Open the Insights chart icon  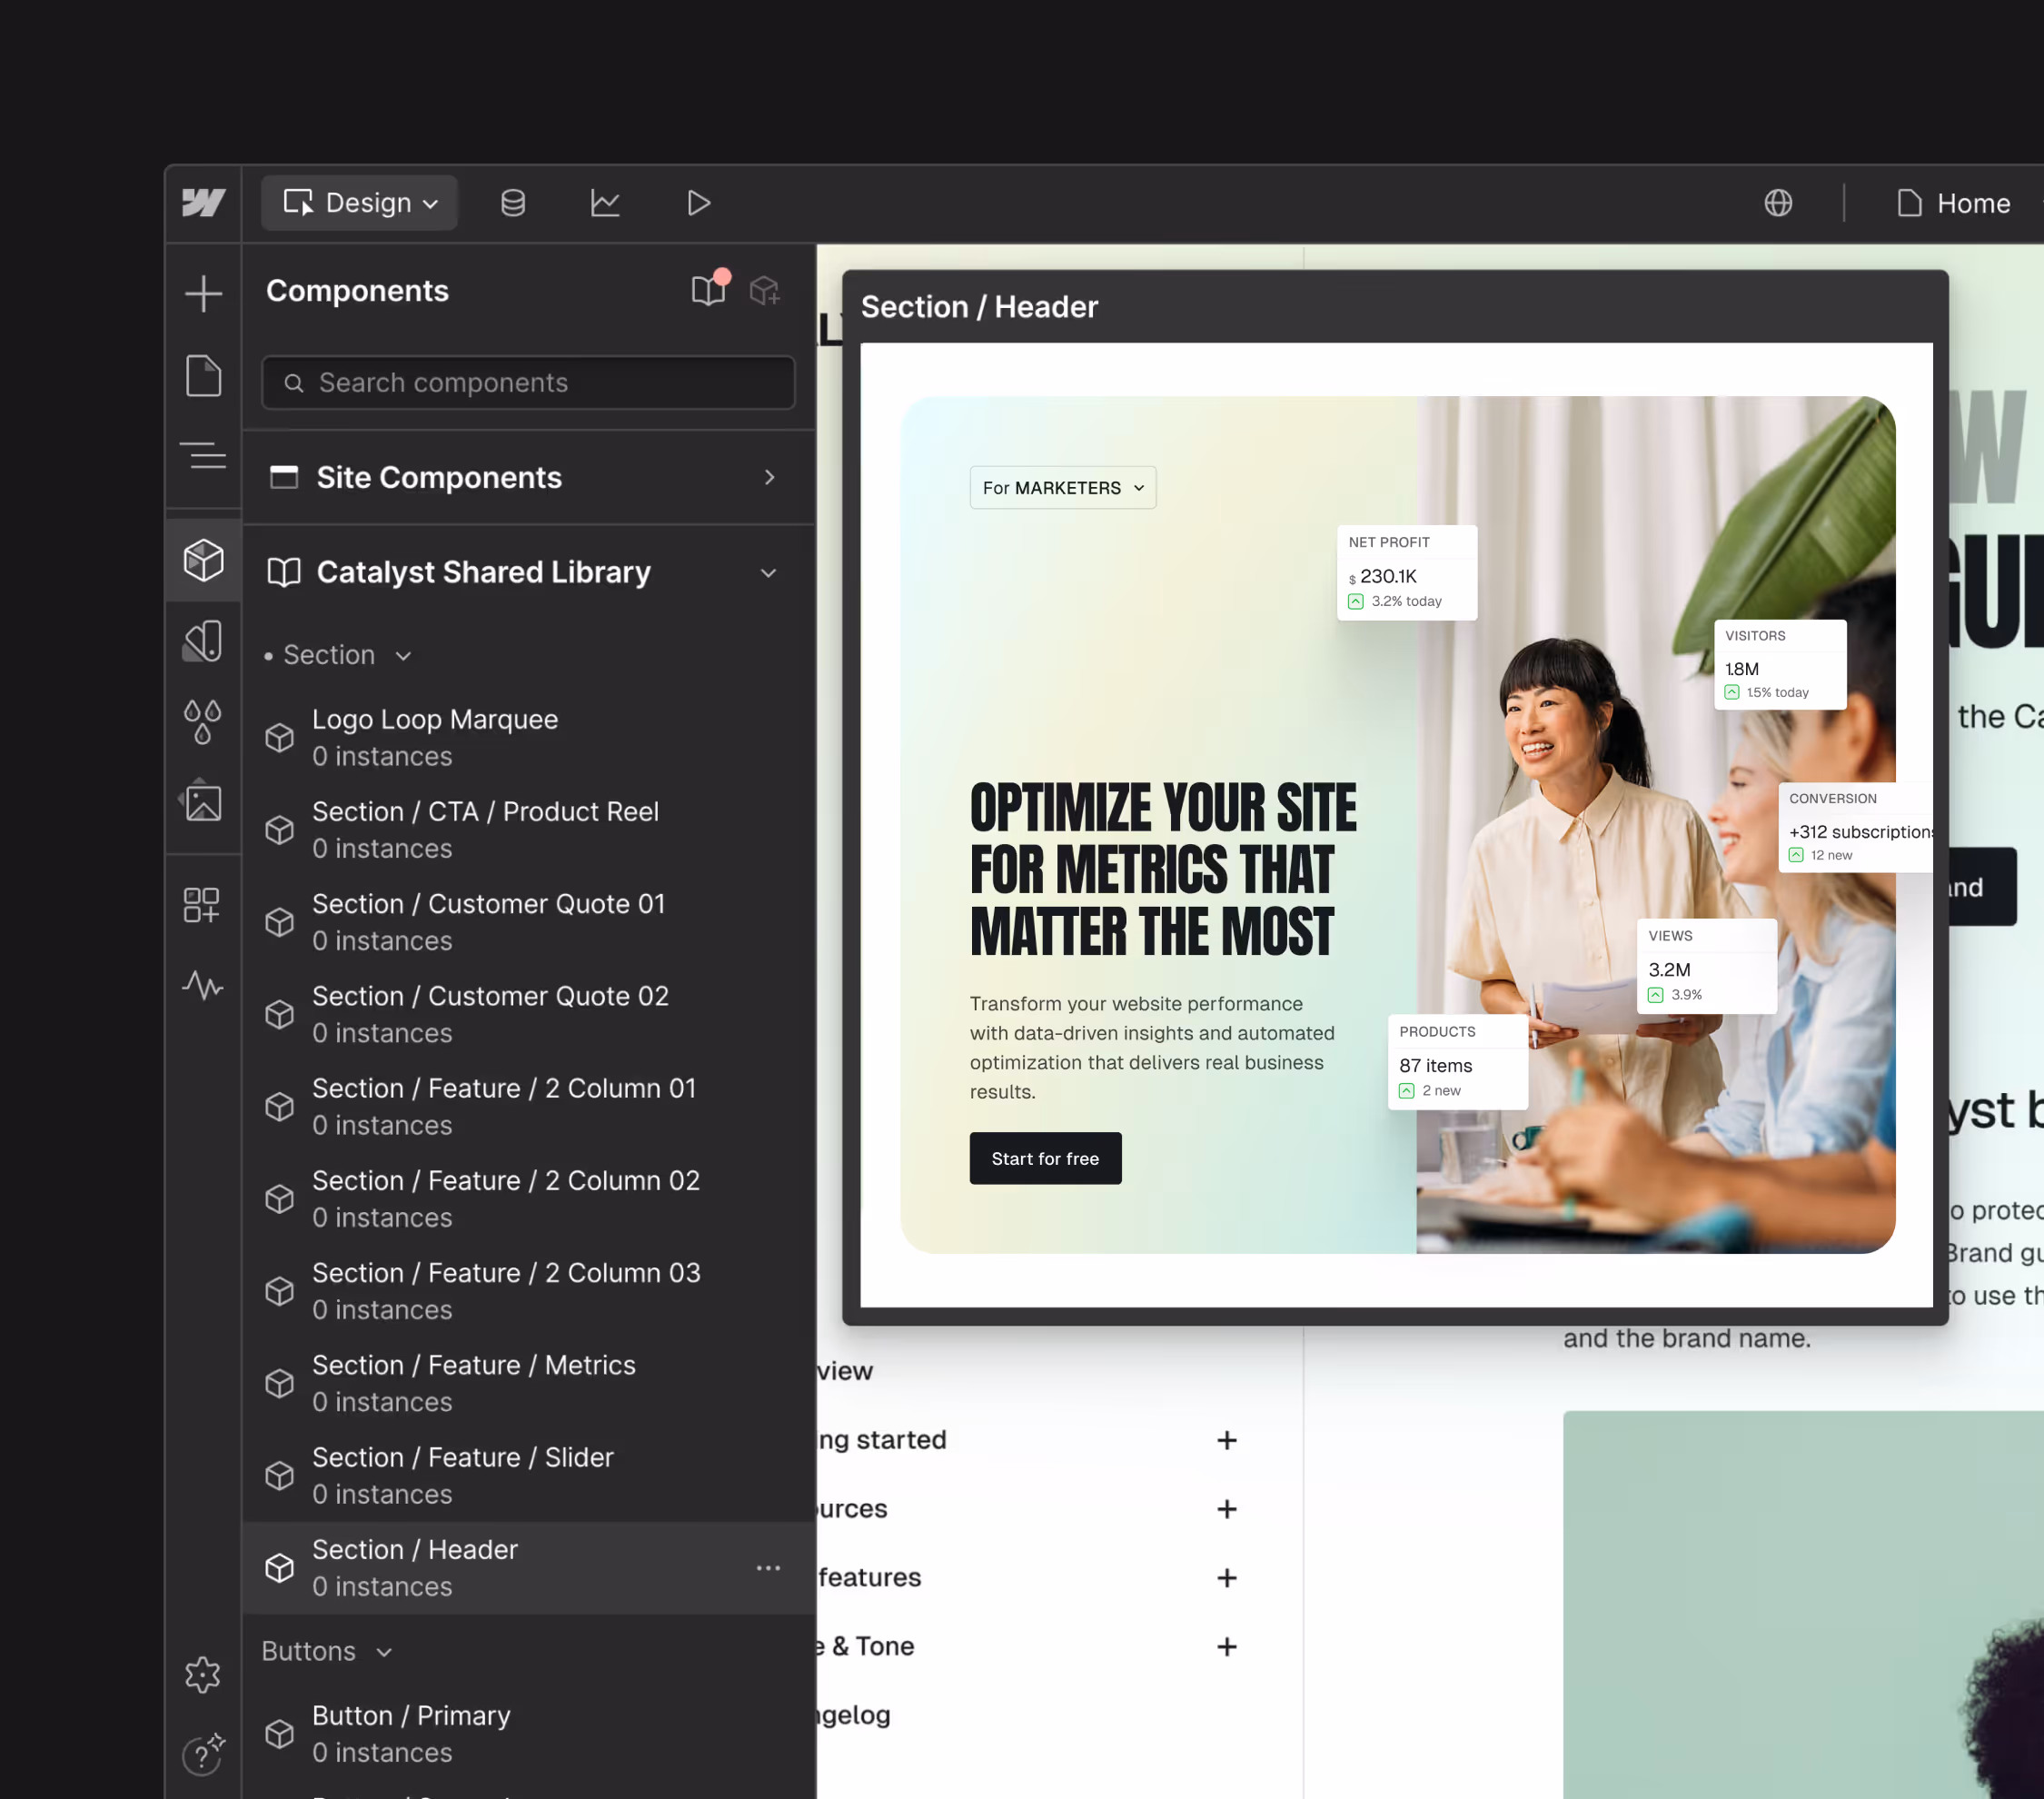(605, 203)
